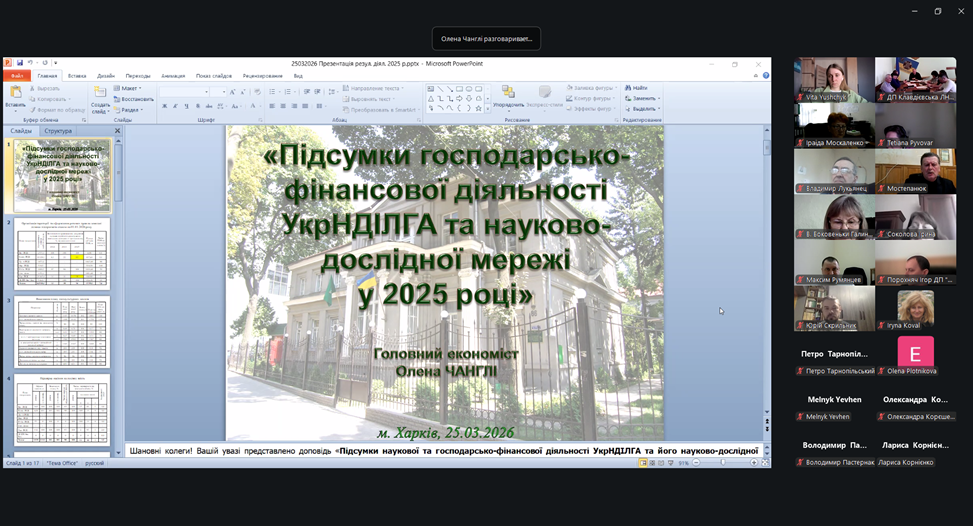Open the Replace (Заменить) dropdown arrow
973x526 pixels.
[x=660, y=99]
